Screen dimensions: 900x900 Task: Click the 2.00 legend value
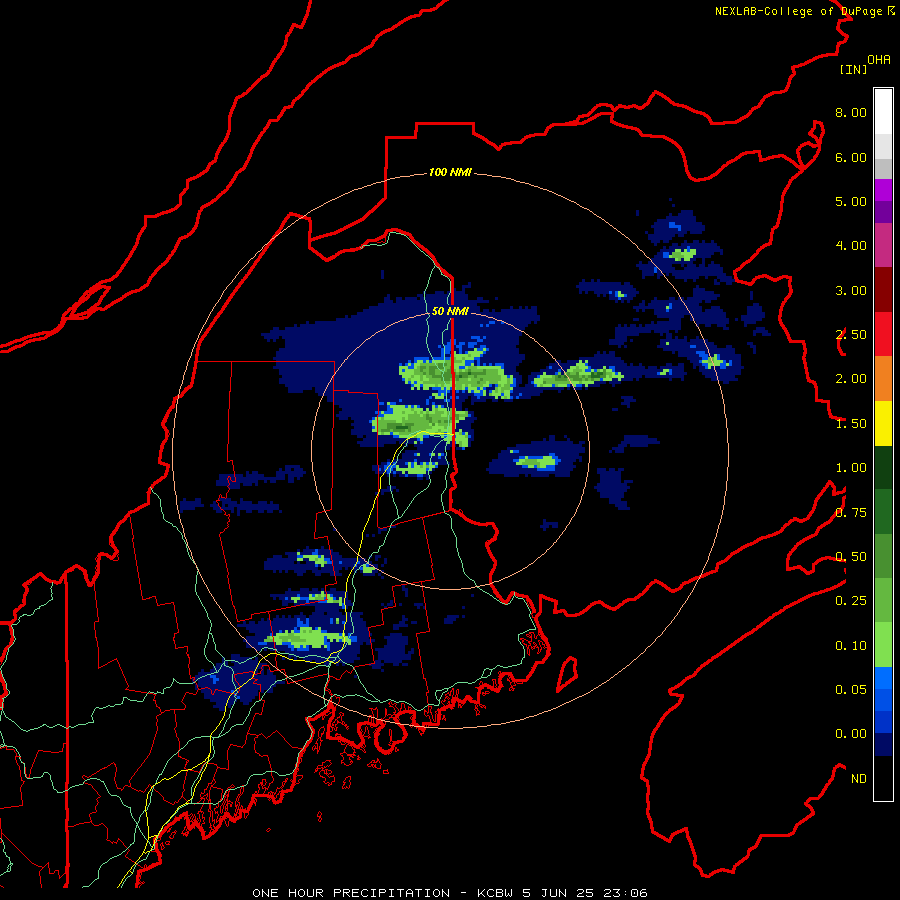(851, 379)
